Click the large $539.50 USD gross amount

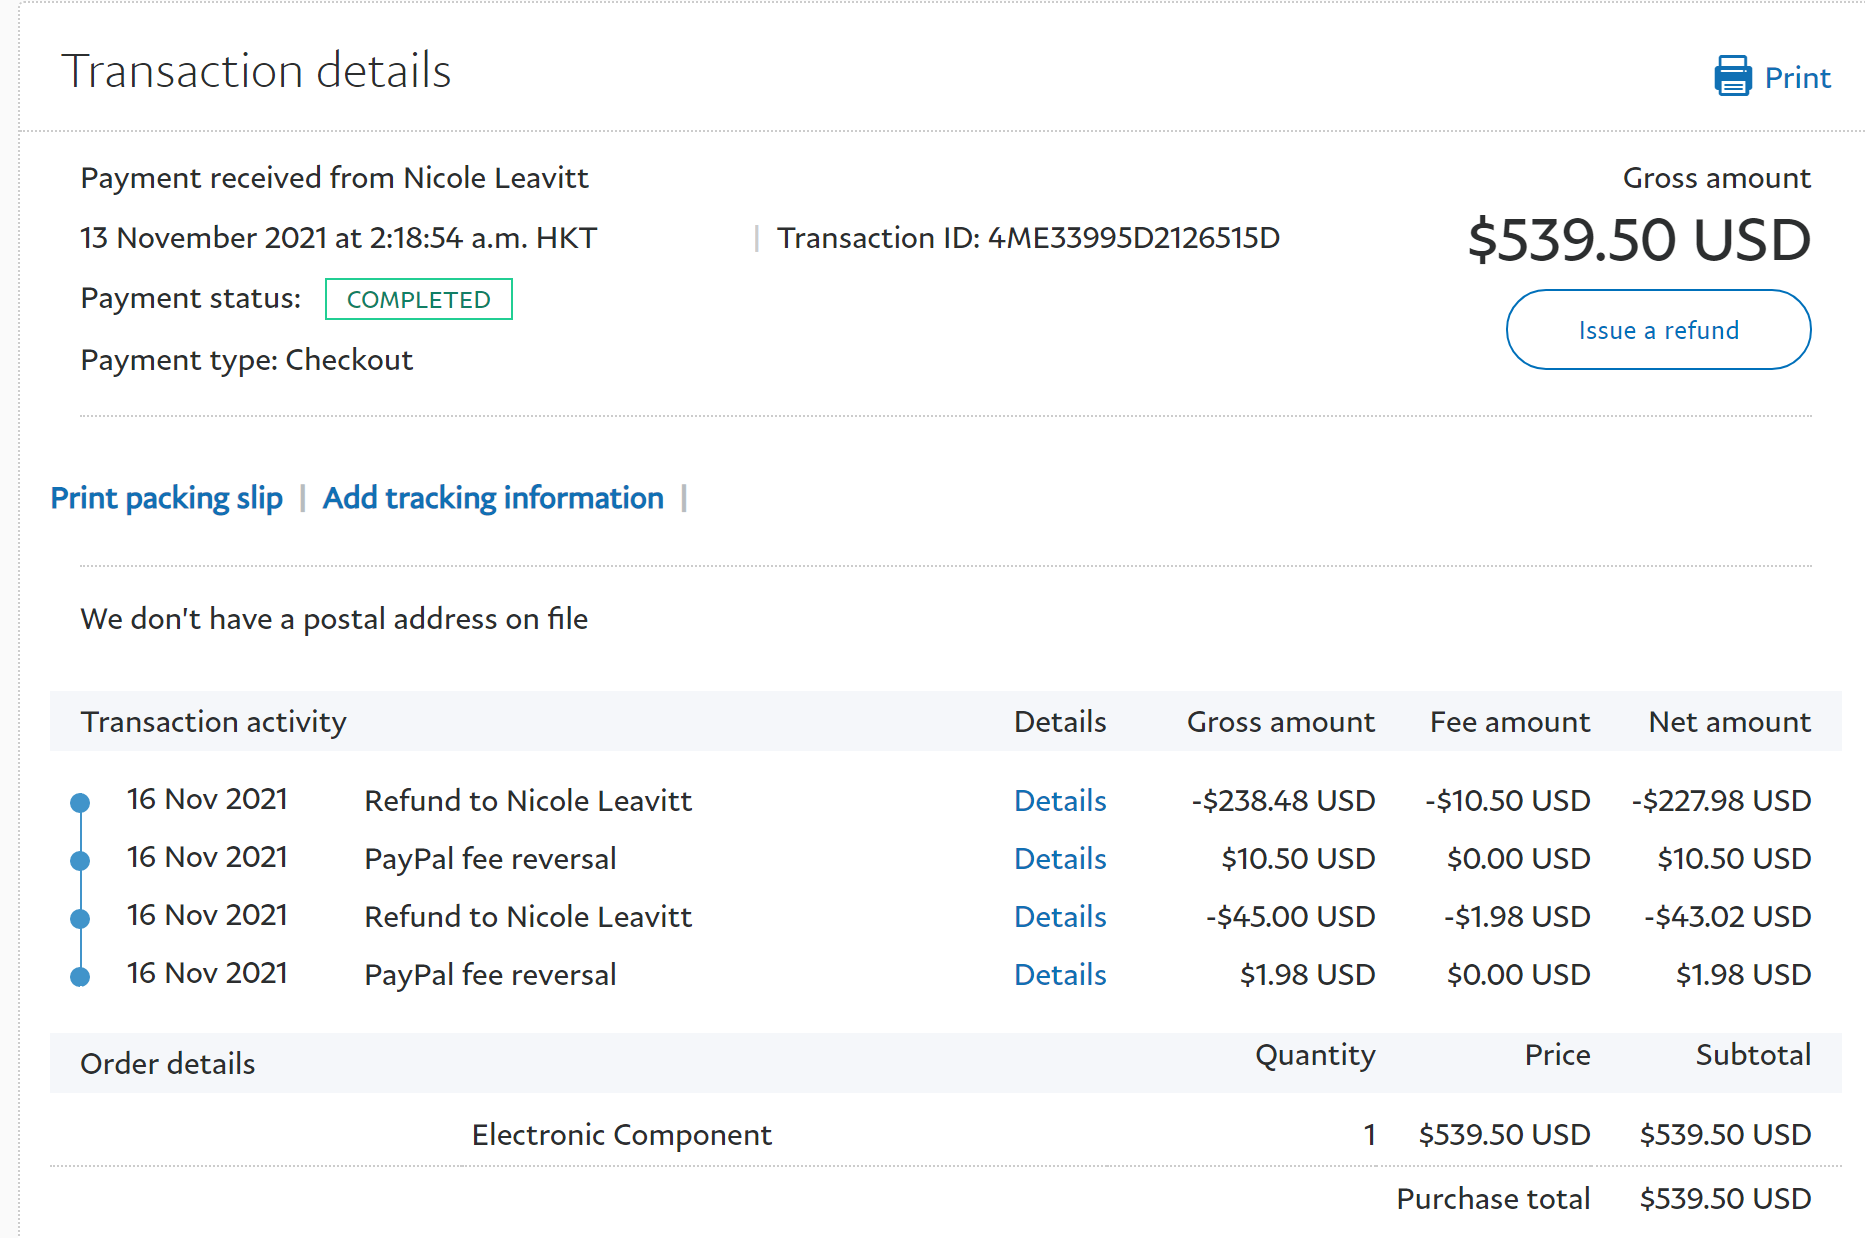click(x=1638, y=240)
